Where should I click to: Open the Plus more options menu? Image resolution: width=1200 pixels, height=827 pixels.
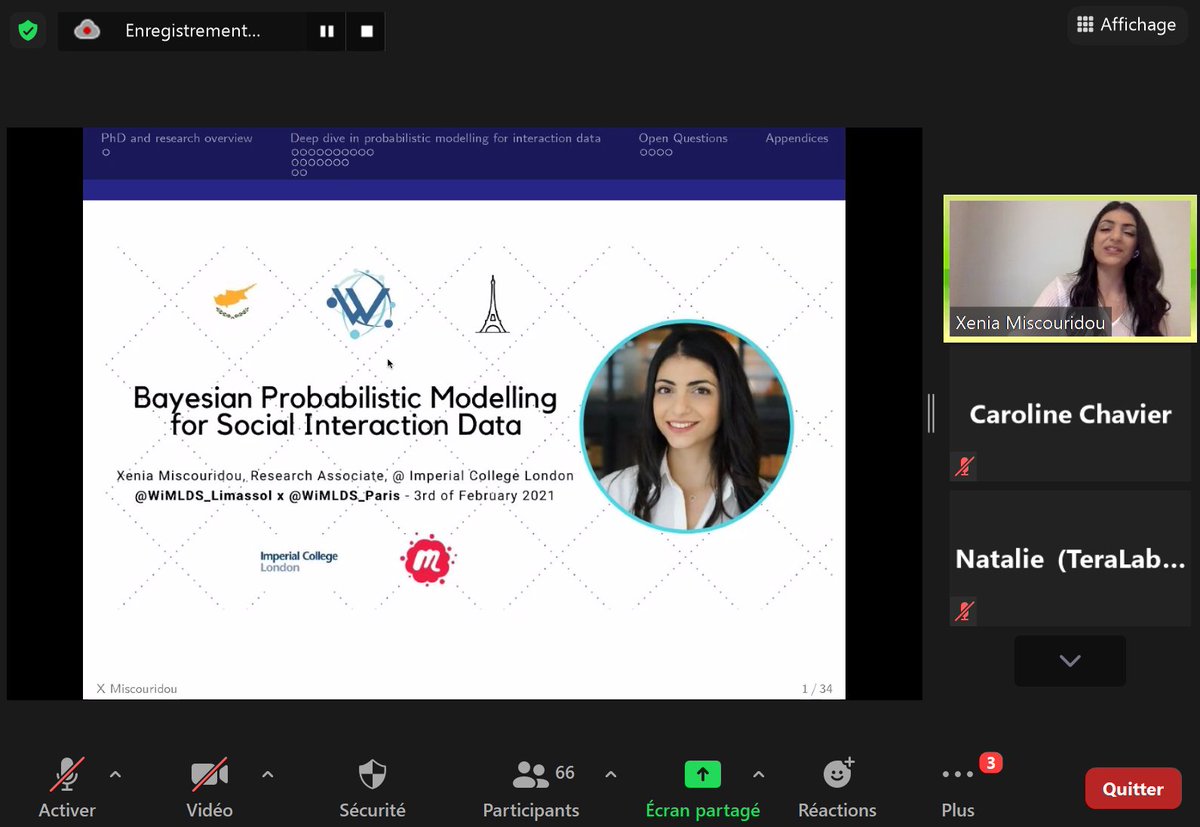coord(958,788)
